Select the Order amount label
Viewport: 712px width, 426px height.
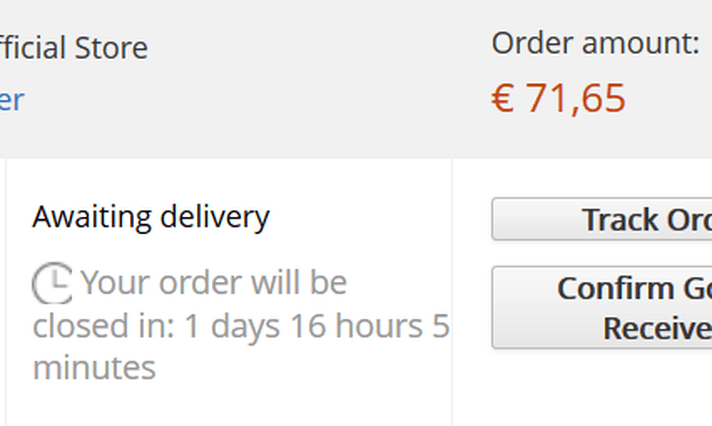(x=595, y=44)
